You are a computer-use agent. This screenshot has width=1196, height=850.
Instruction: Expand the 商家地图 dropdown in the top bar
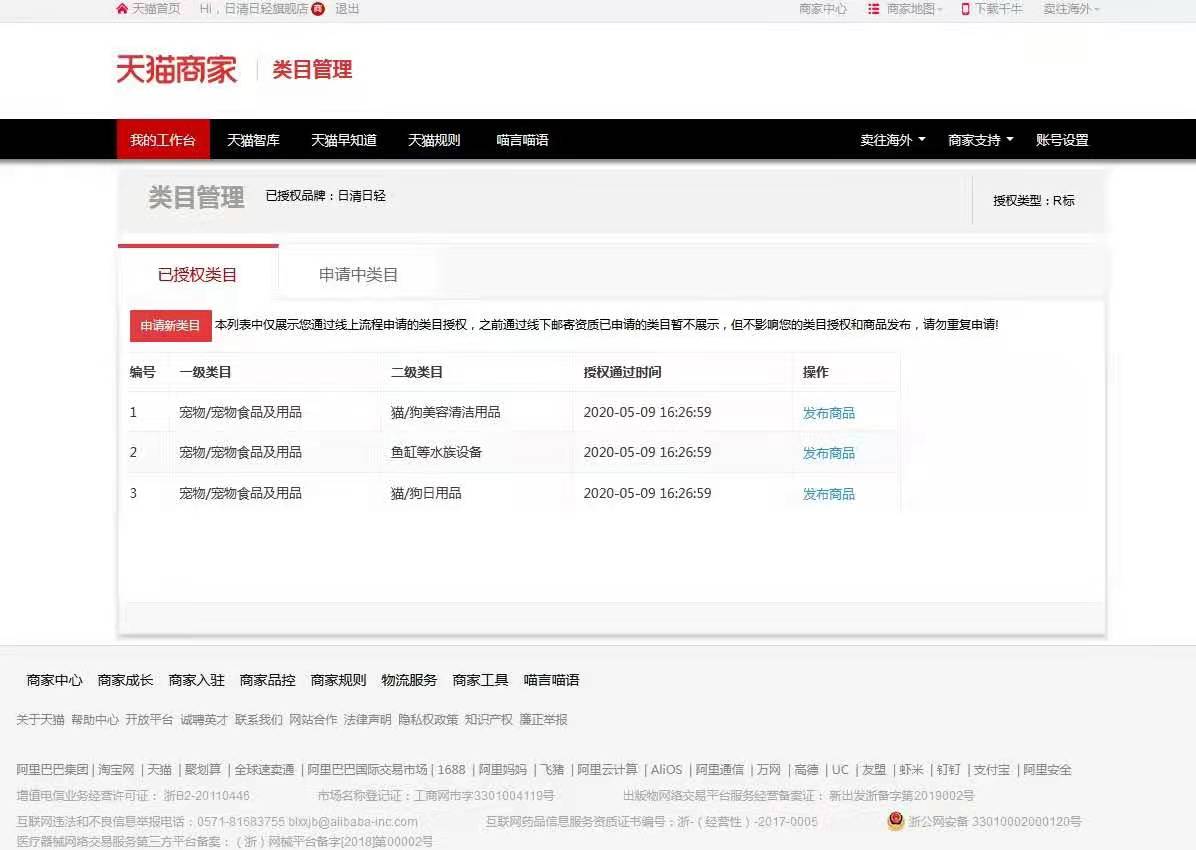(x=914, y=8)
